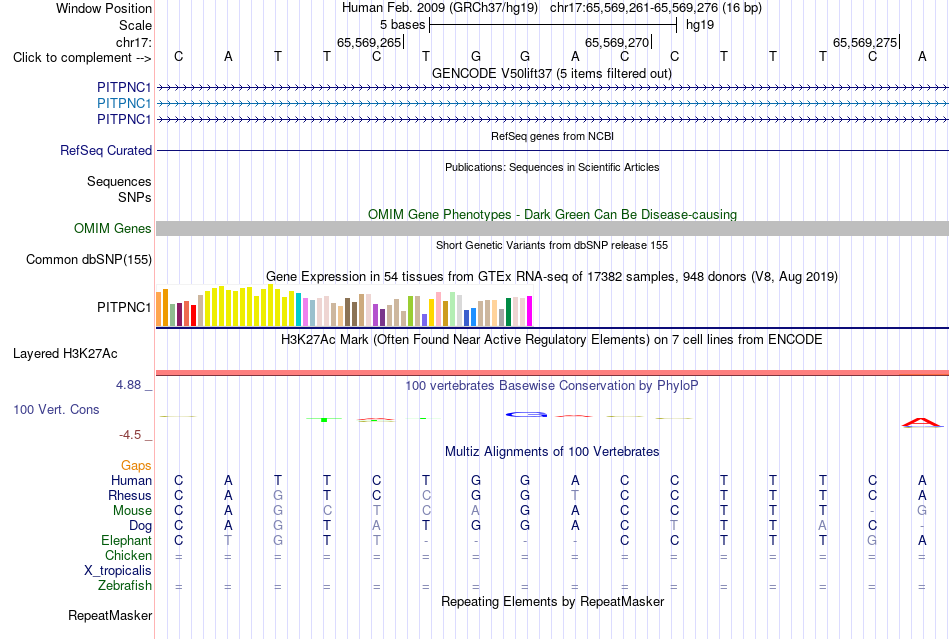Open the RefSeq Curated track label
The image size is (950, 639).
(105, 150)
